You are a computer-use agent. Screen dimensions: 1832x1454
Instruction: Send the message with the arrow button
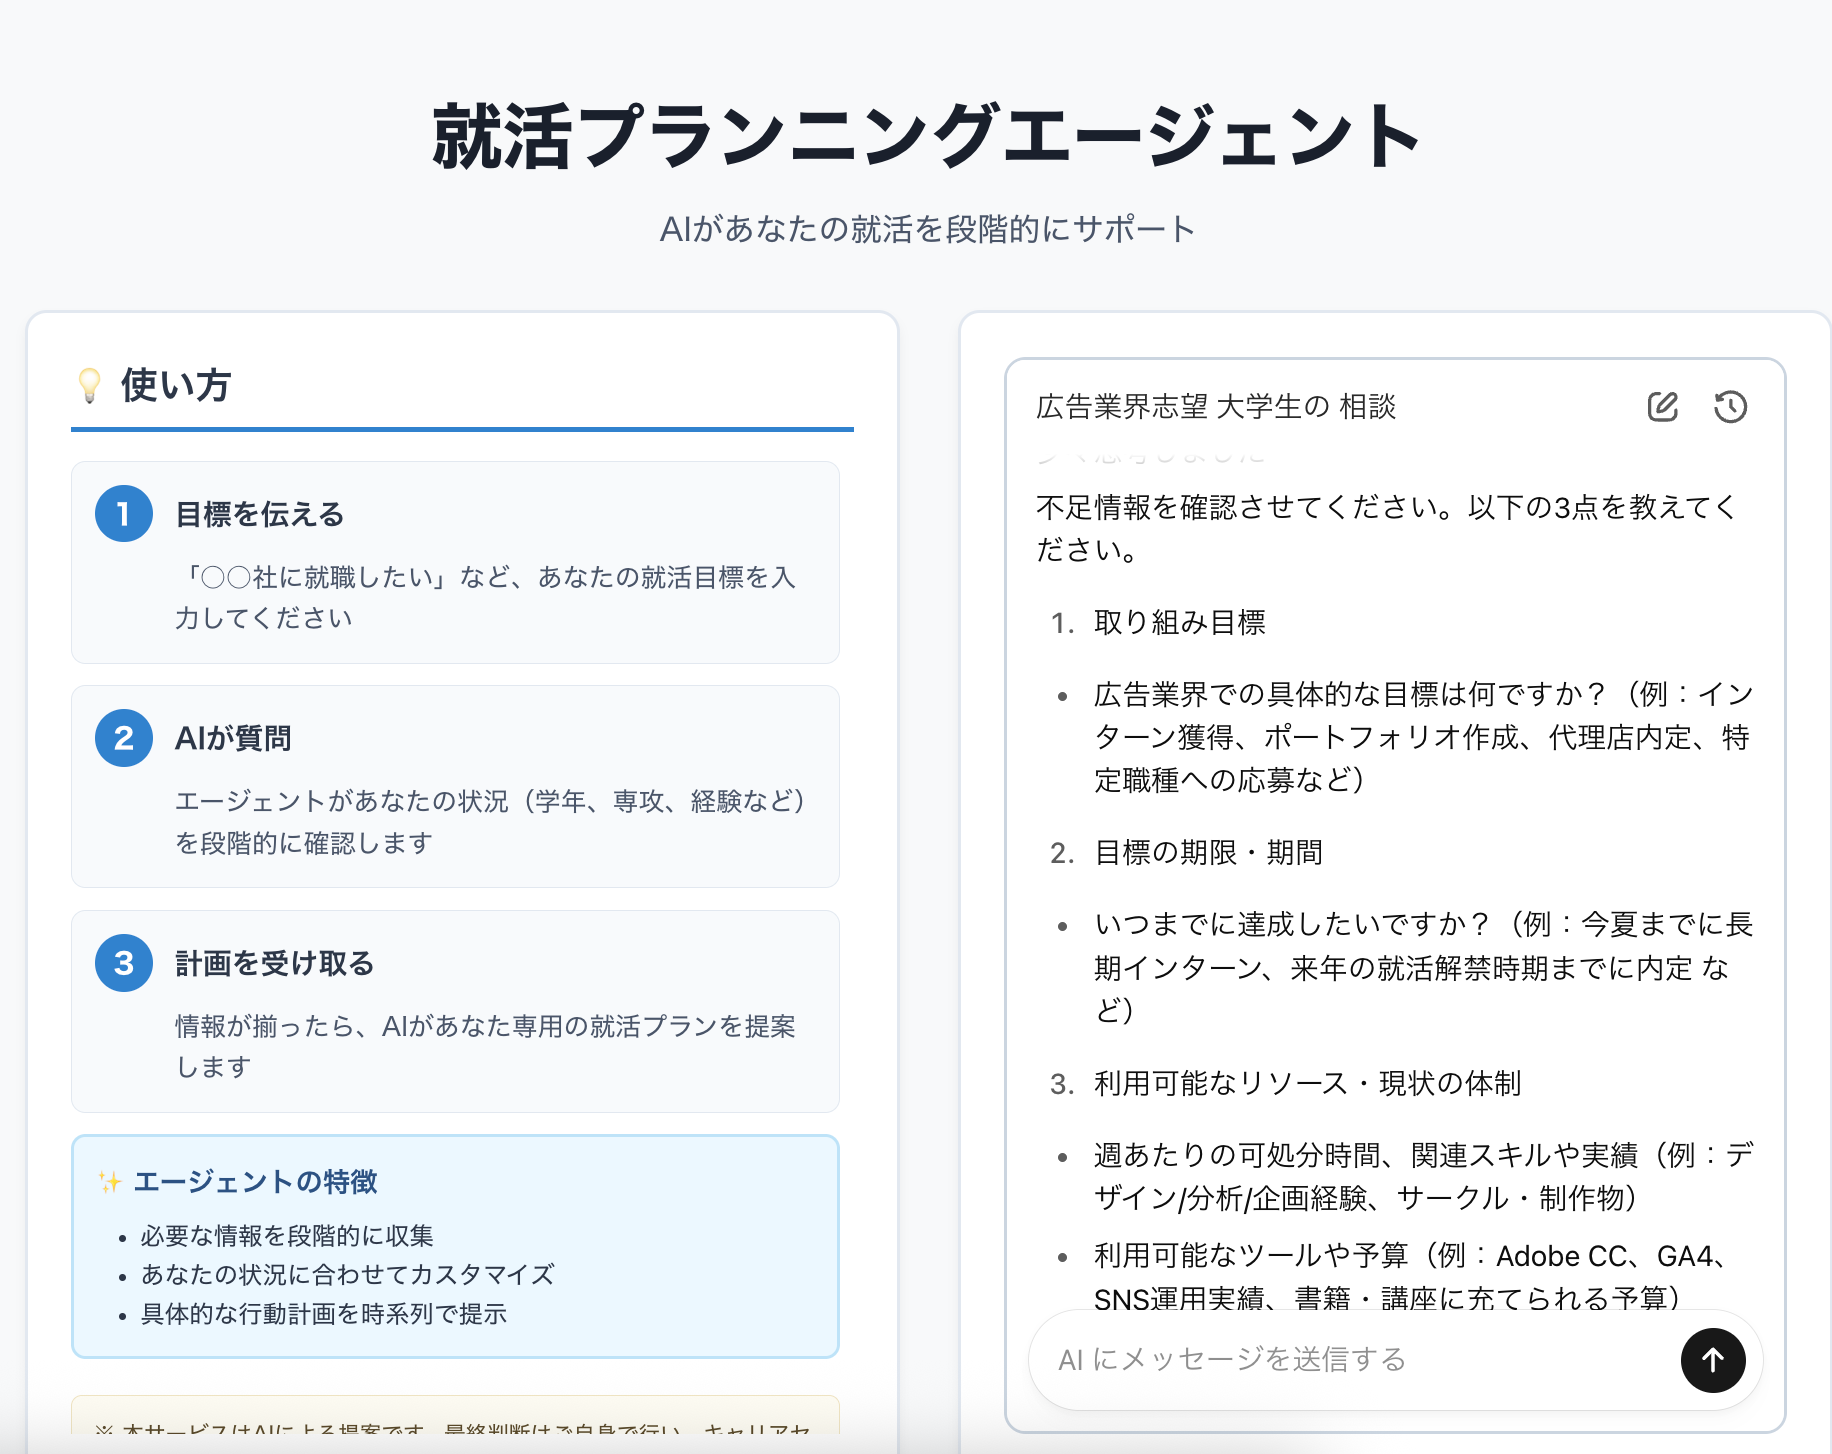tap(1713, 1360)
